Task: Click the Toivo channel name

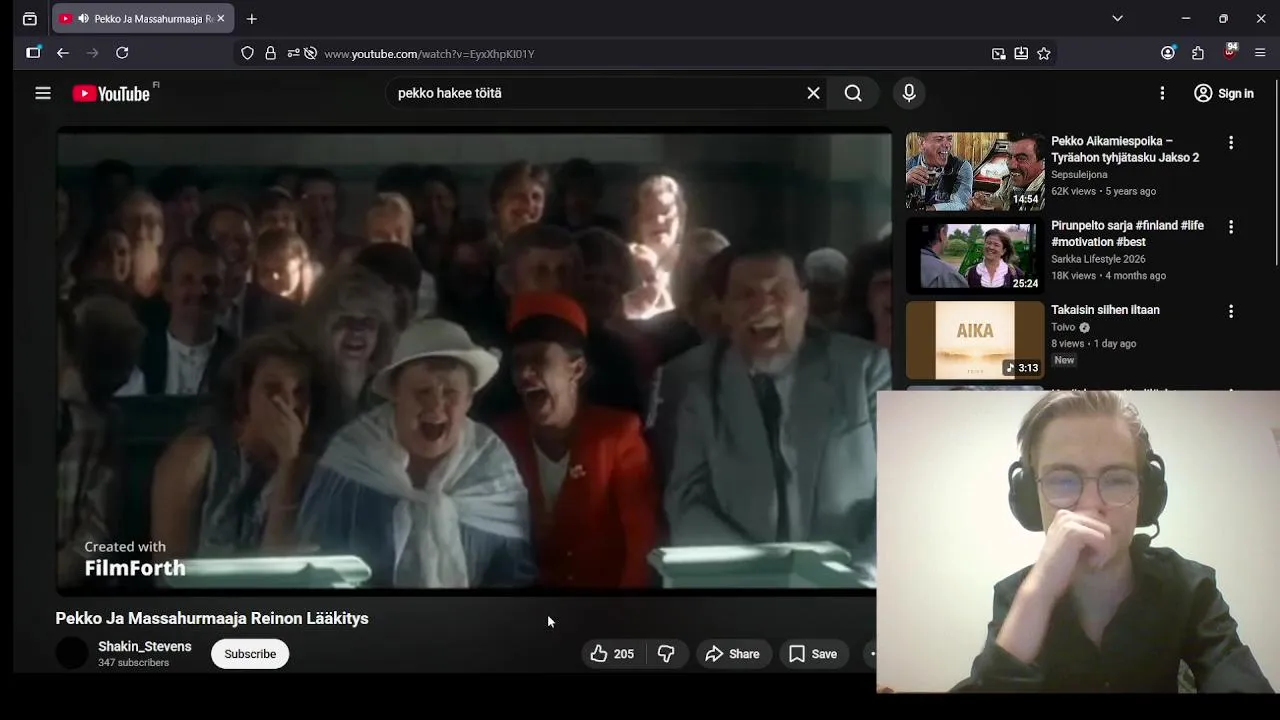Action: pos(1063,327)
